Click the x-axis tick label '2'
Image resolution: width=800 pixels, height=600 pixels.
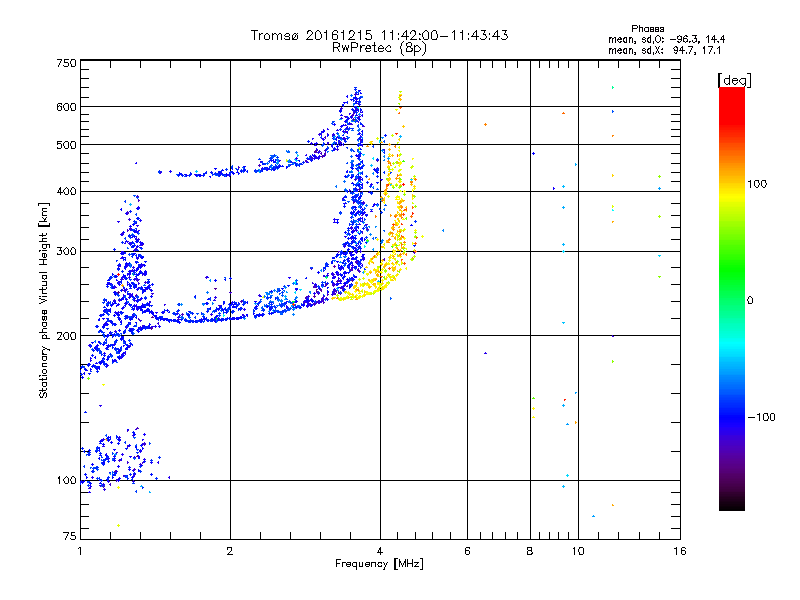(x=230, y=551)
